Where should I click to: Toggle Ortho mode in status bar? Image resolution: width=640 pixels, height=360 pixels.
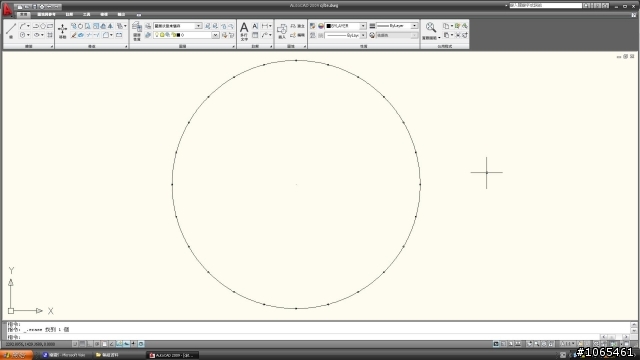pyautogui.click(x=89, y=344)
